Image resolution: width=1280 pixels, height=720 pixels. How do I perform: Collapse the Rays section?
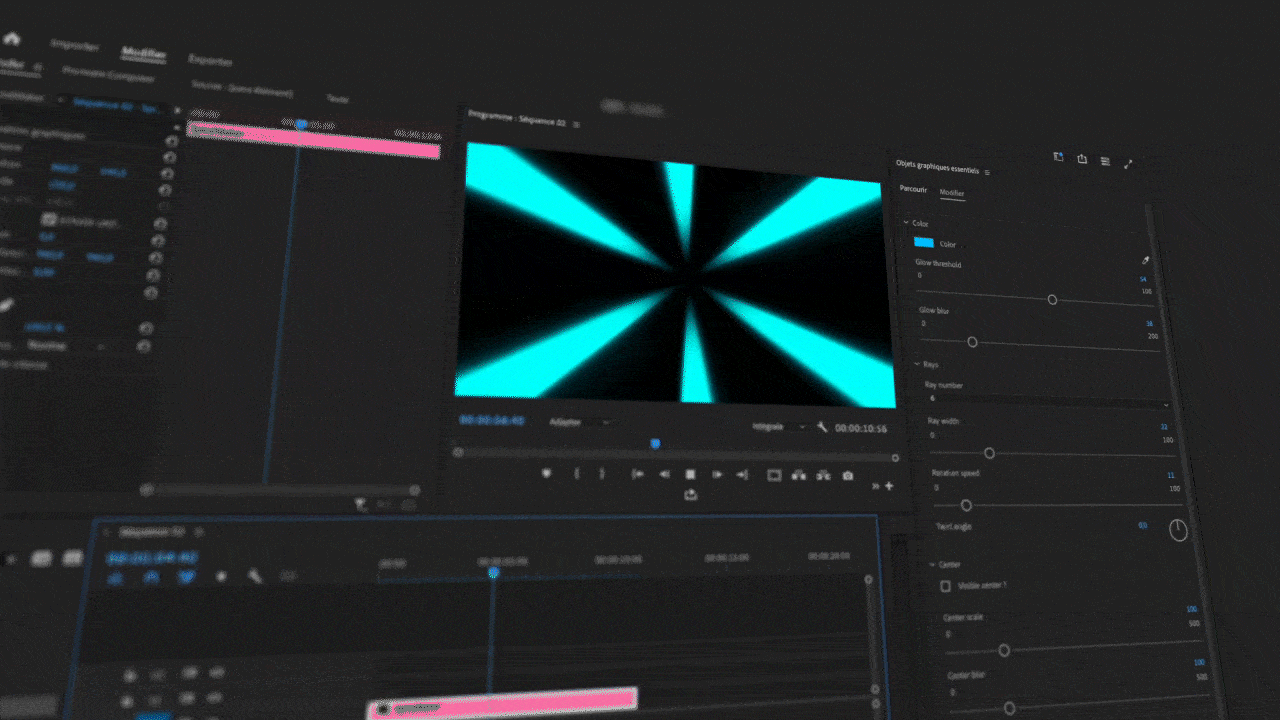[918, 364]
